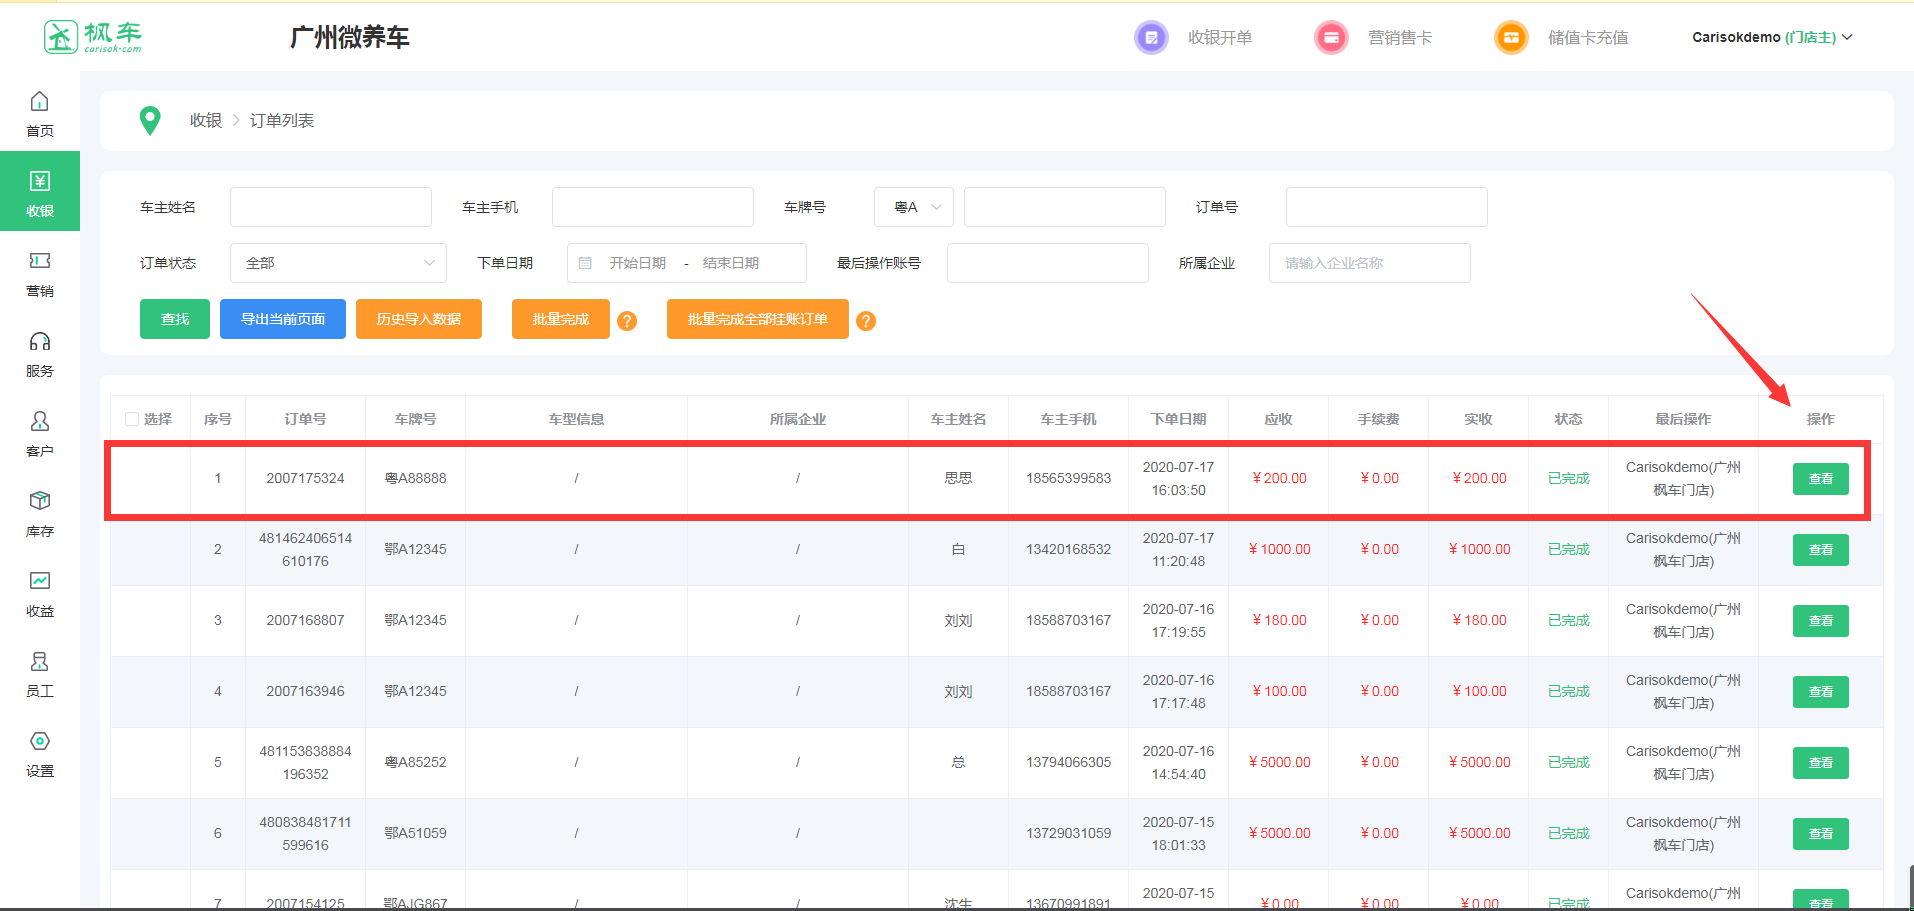This screenshot has width=1914, height=911.
Task: Click 查看 for order 2007175324
Action: tap(1820, 479)
